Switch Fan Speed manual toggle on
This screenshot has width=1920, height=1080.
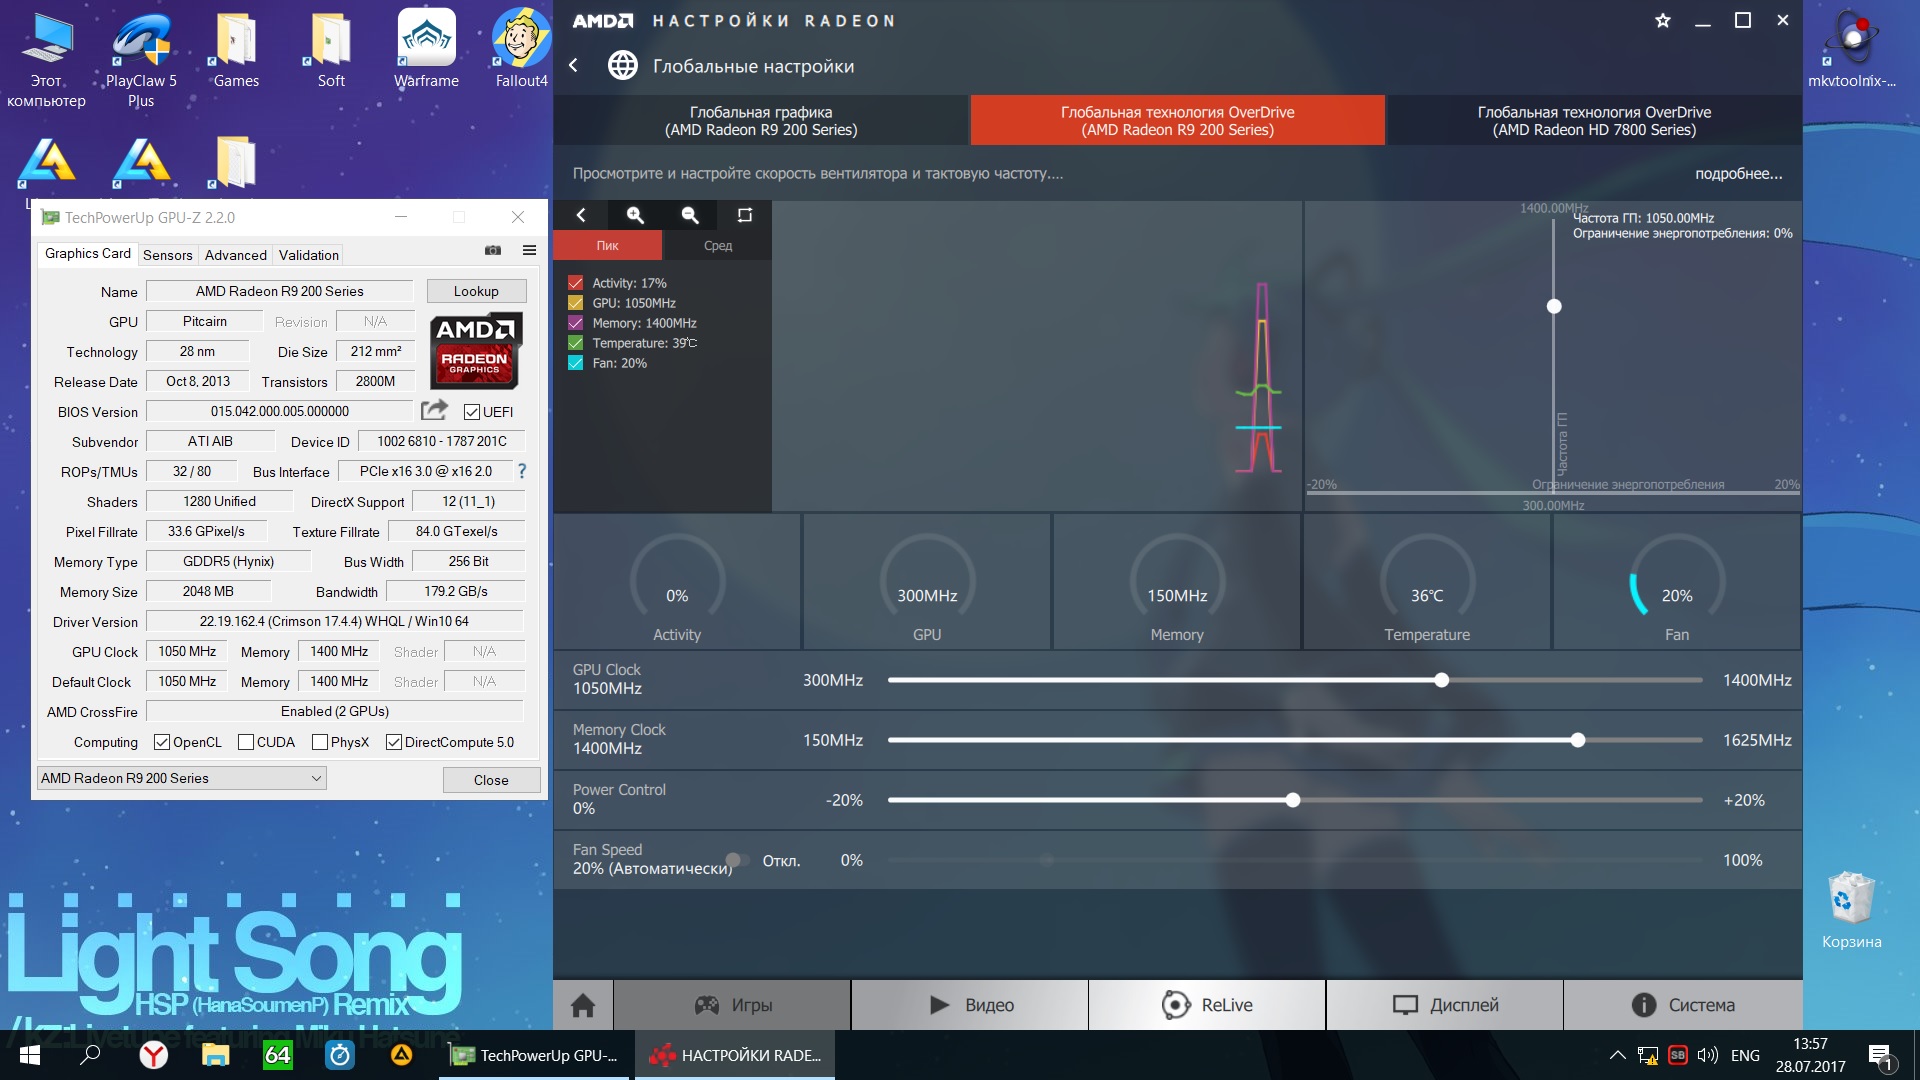(738, 860)
